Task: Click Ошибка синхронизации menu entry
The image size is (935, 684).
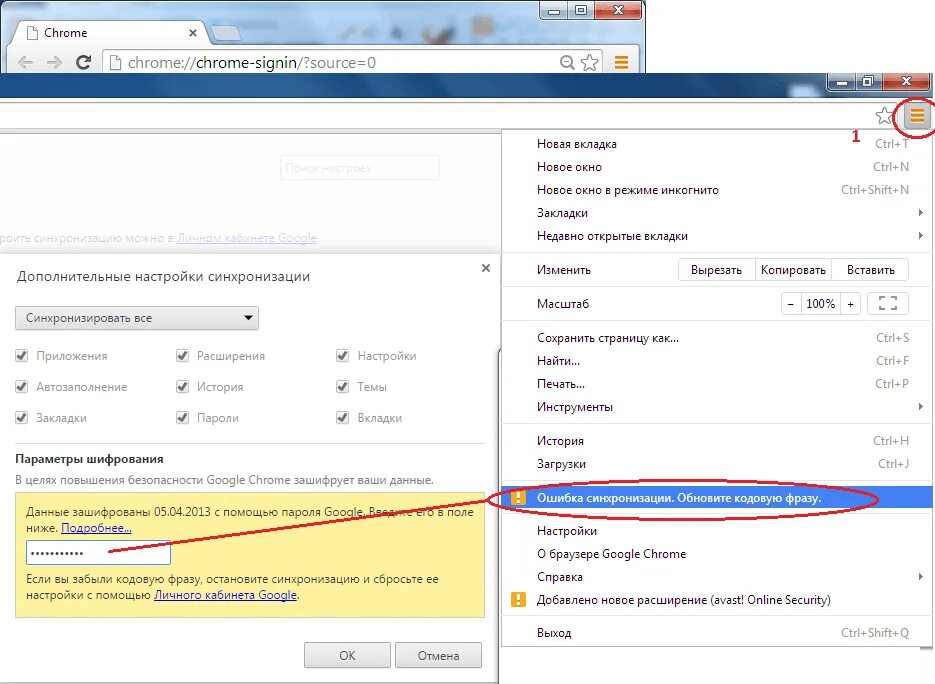Action: (717, 497)
